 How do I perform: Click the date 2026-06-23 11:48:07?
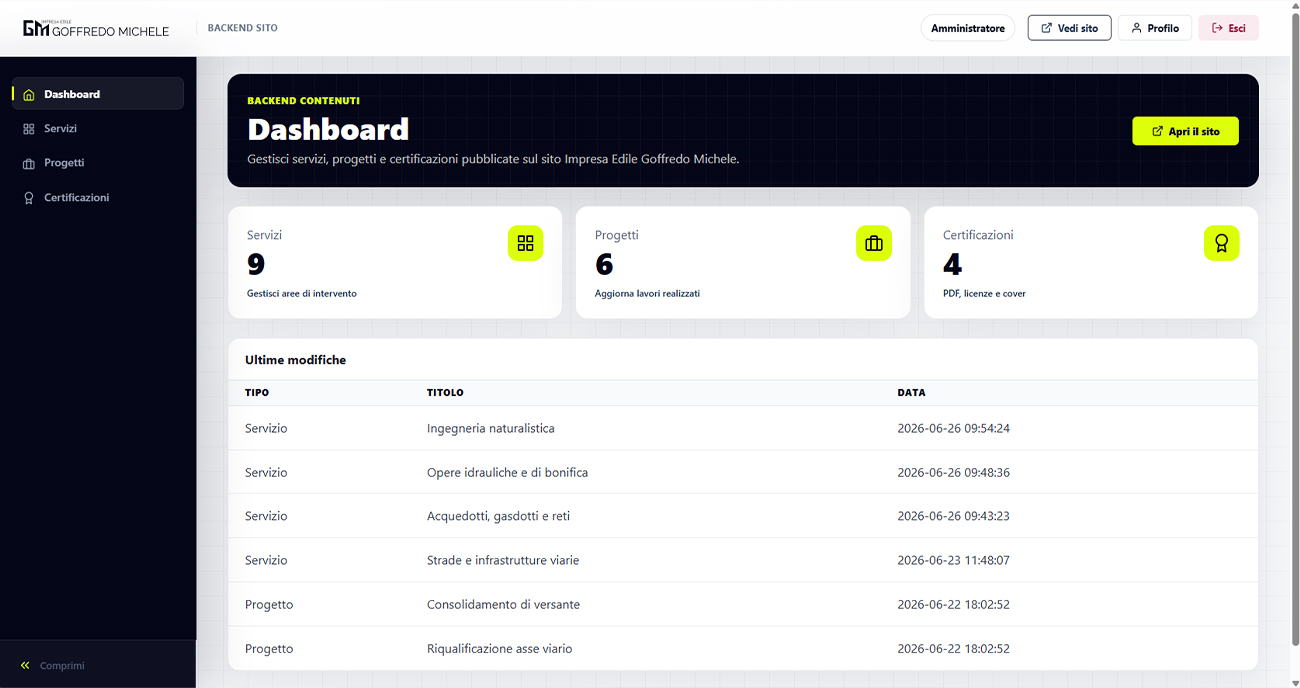953,560
